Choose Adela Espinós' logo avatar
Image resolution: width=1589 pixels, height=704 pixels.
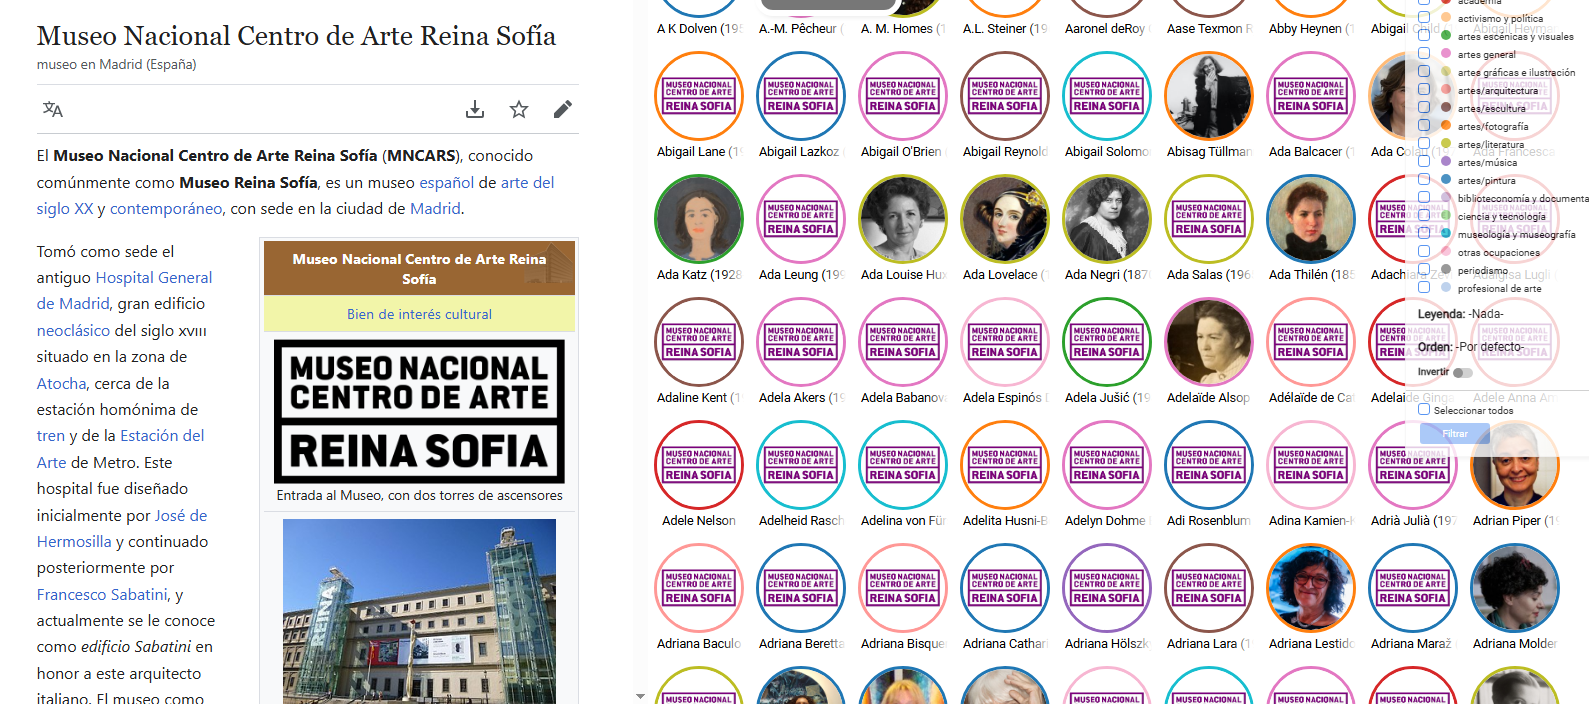tap(1005, 342)
